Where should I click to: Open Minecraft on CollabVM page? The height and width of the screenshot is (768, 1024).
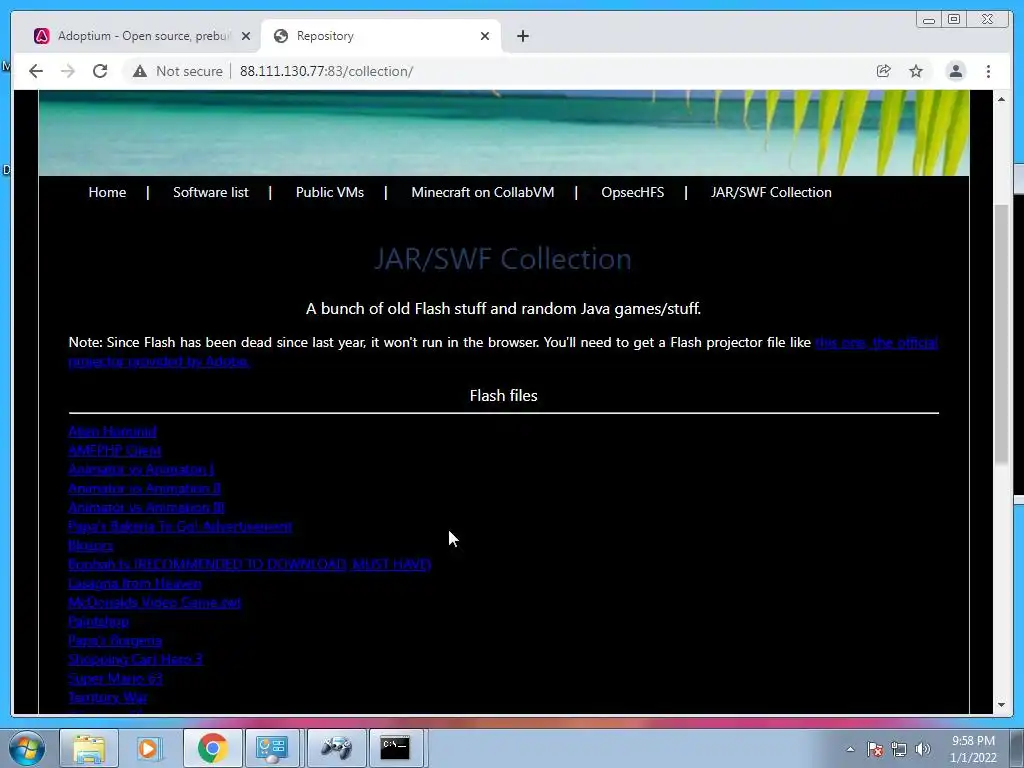[x=483, y=192]
